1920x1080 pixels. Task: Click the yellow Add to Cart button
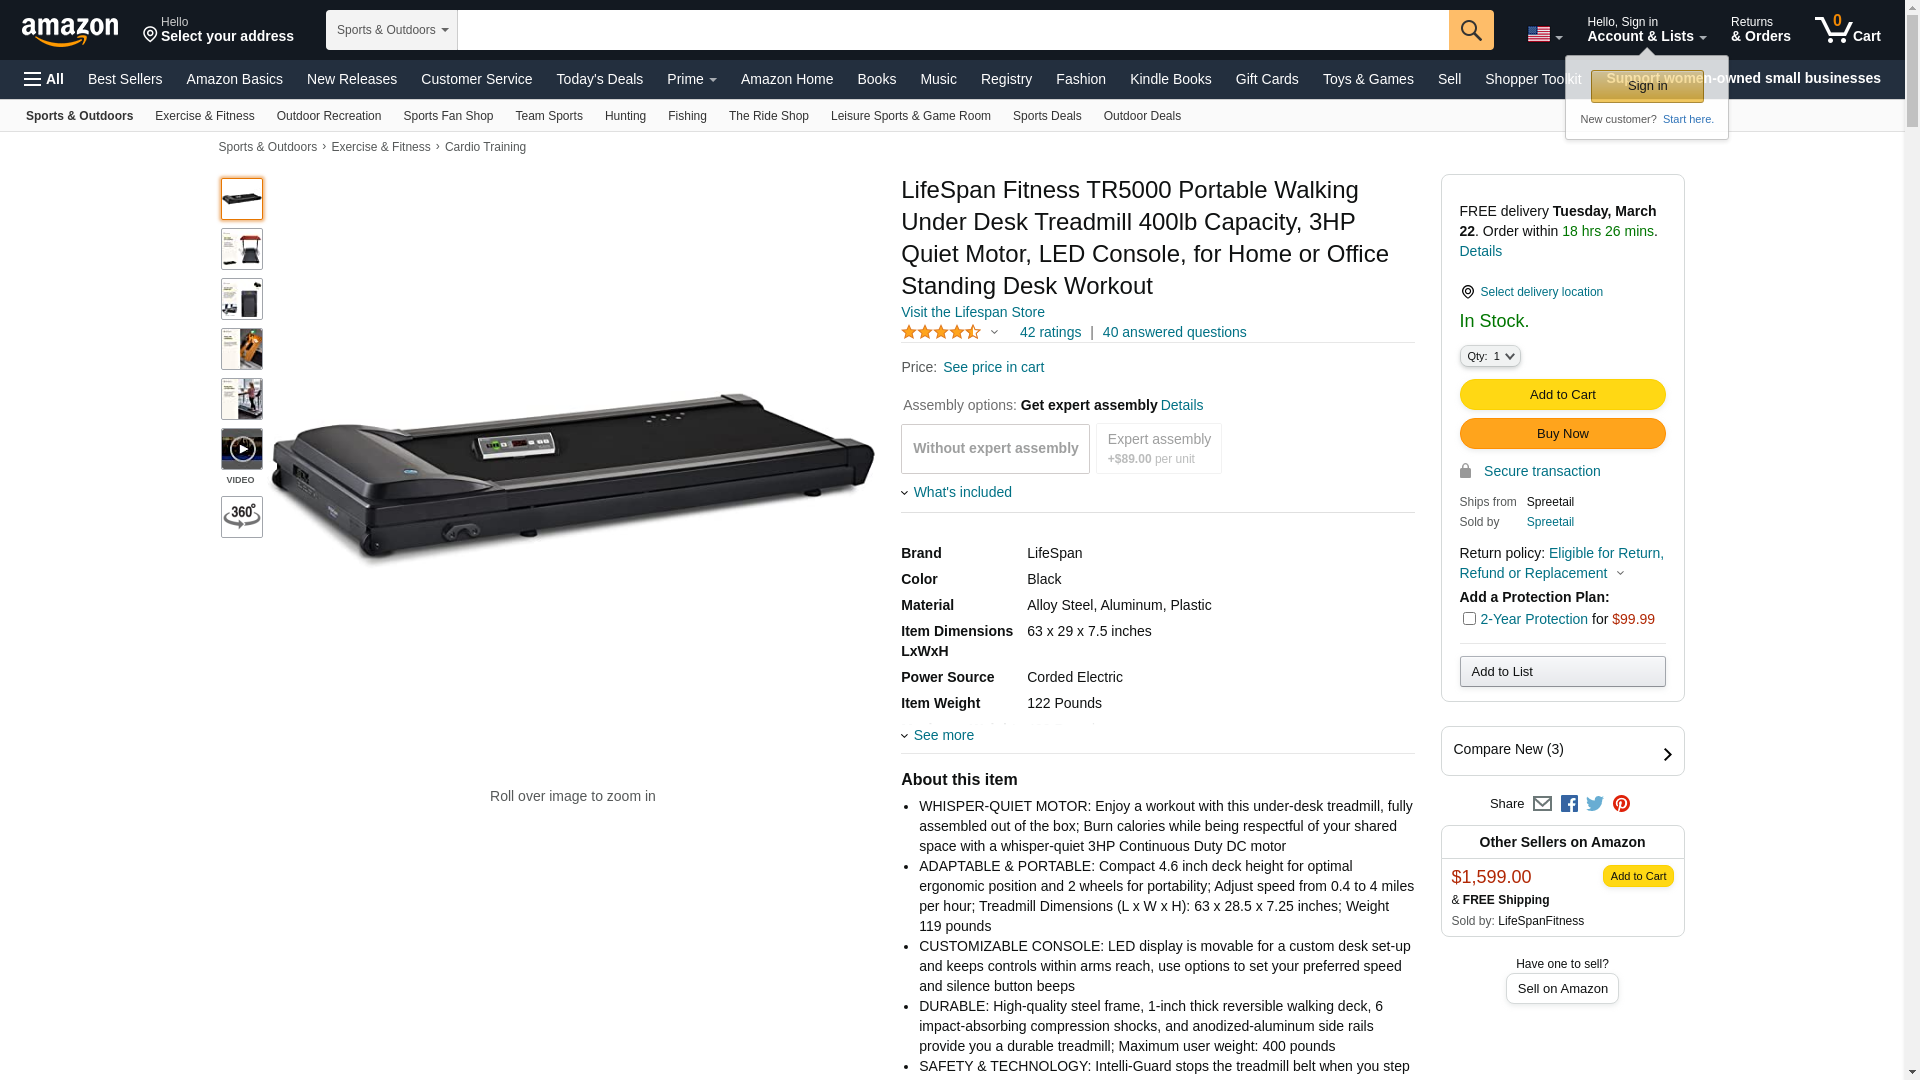click(x=1562, y=395)
